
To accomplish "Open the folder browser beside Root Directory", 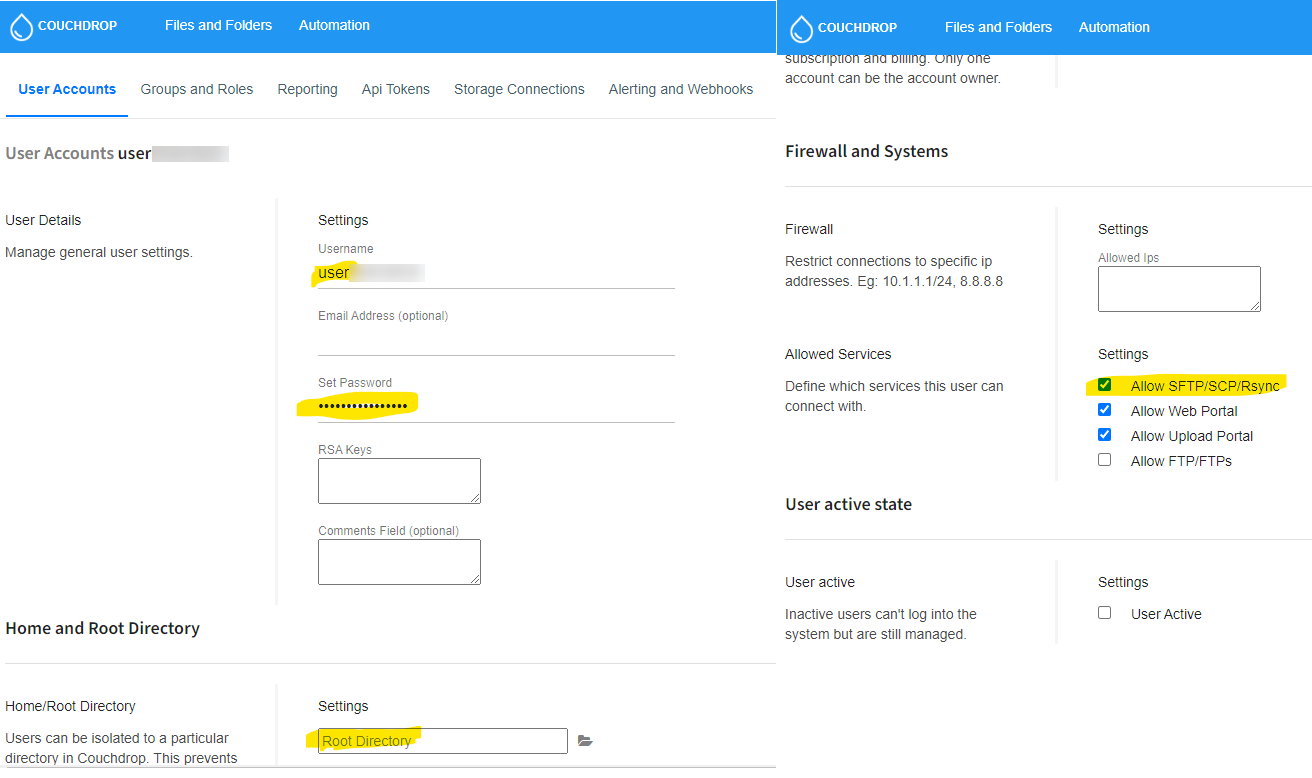I will coord(585,740).
